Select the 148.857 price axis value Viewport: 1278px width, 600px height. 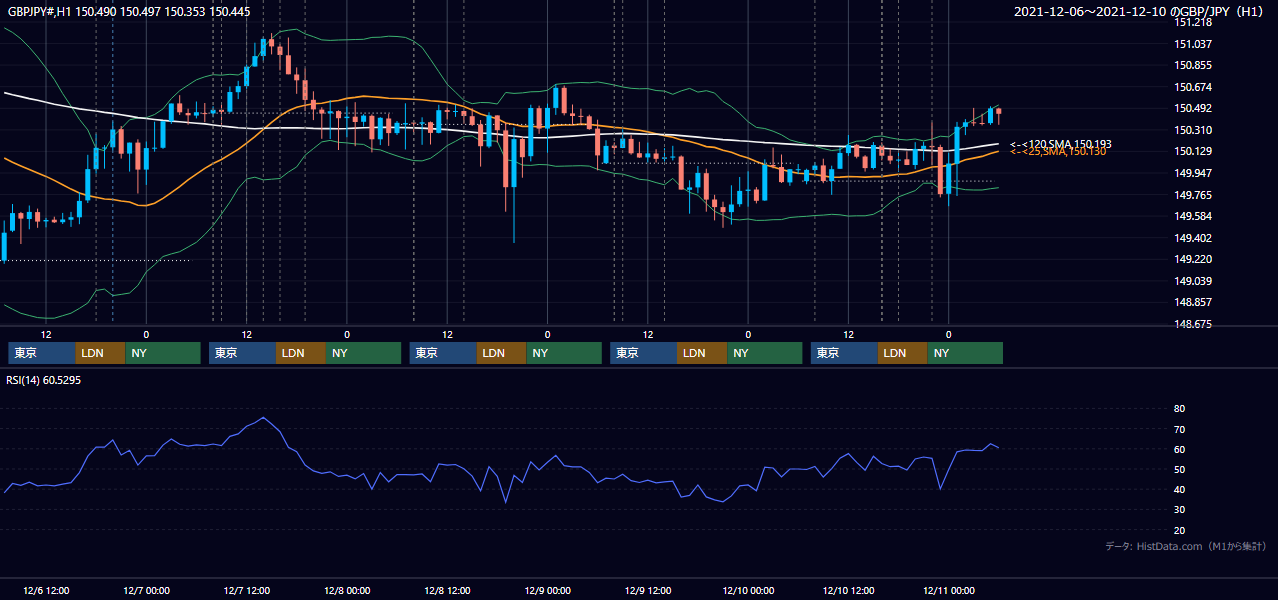(1193, 302)
